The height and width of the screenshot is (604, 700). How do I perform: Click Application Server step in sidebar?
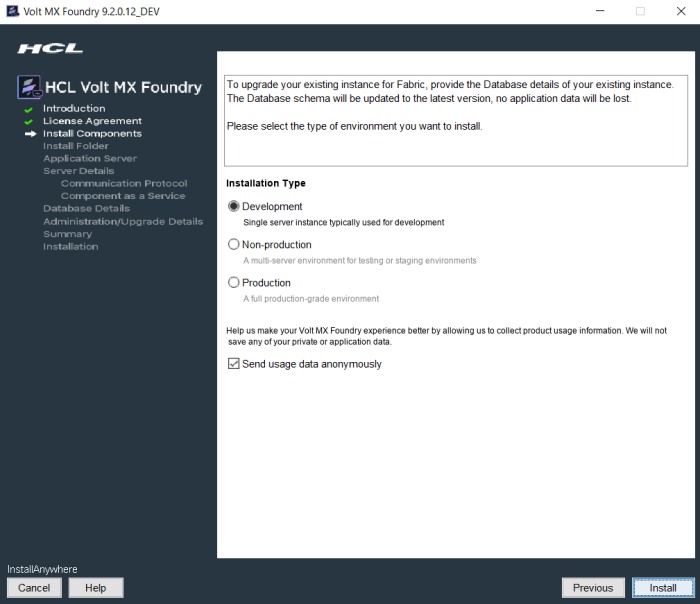click(90, 158)
